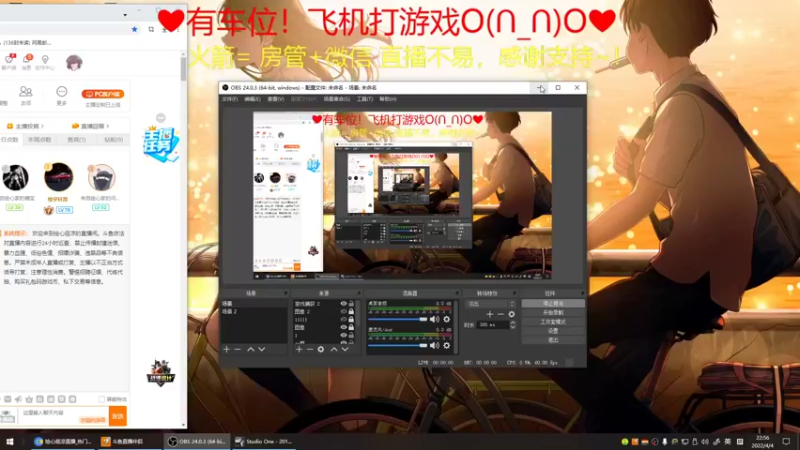This screenshot has height=450, width=800.
Task: Move the scene down with the down chevron
Action: [x=262, y=349]
